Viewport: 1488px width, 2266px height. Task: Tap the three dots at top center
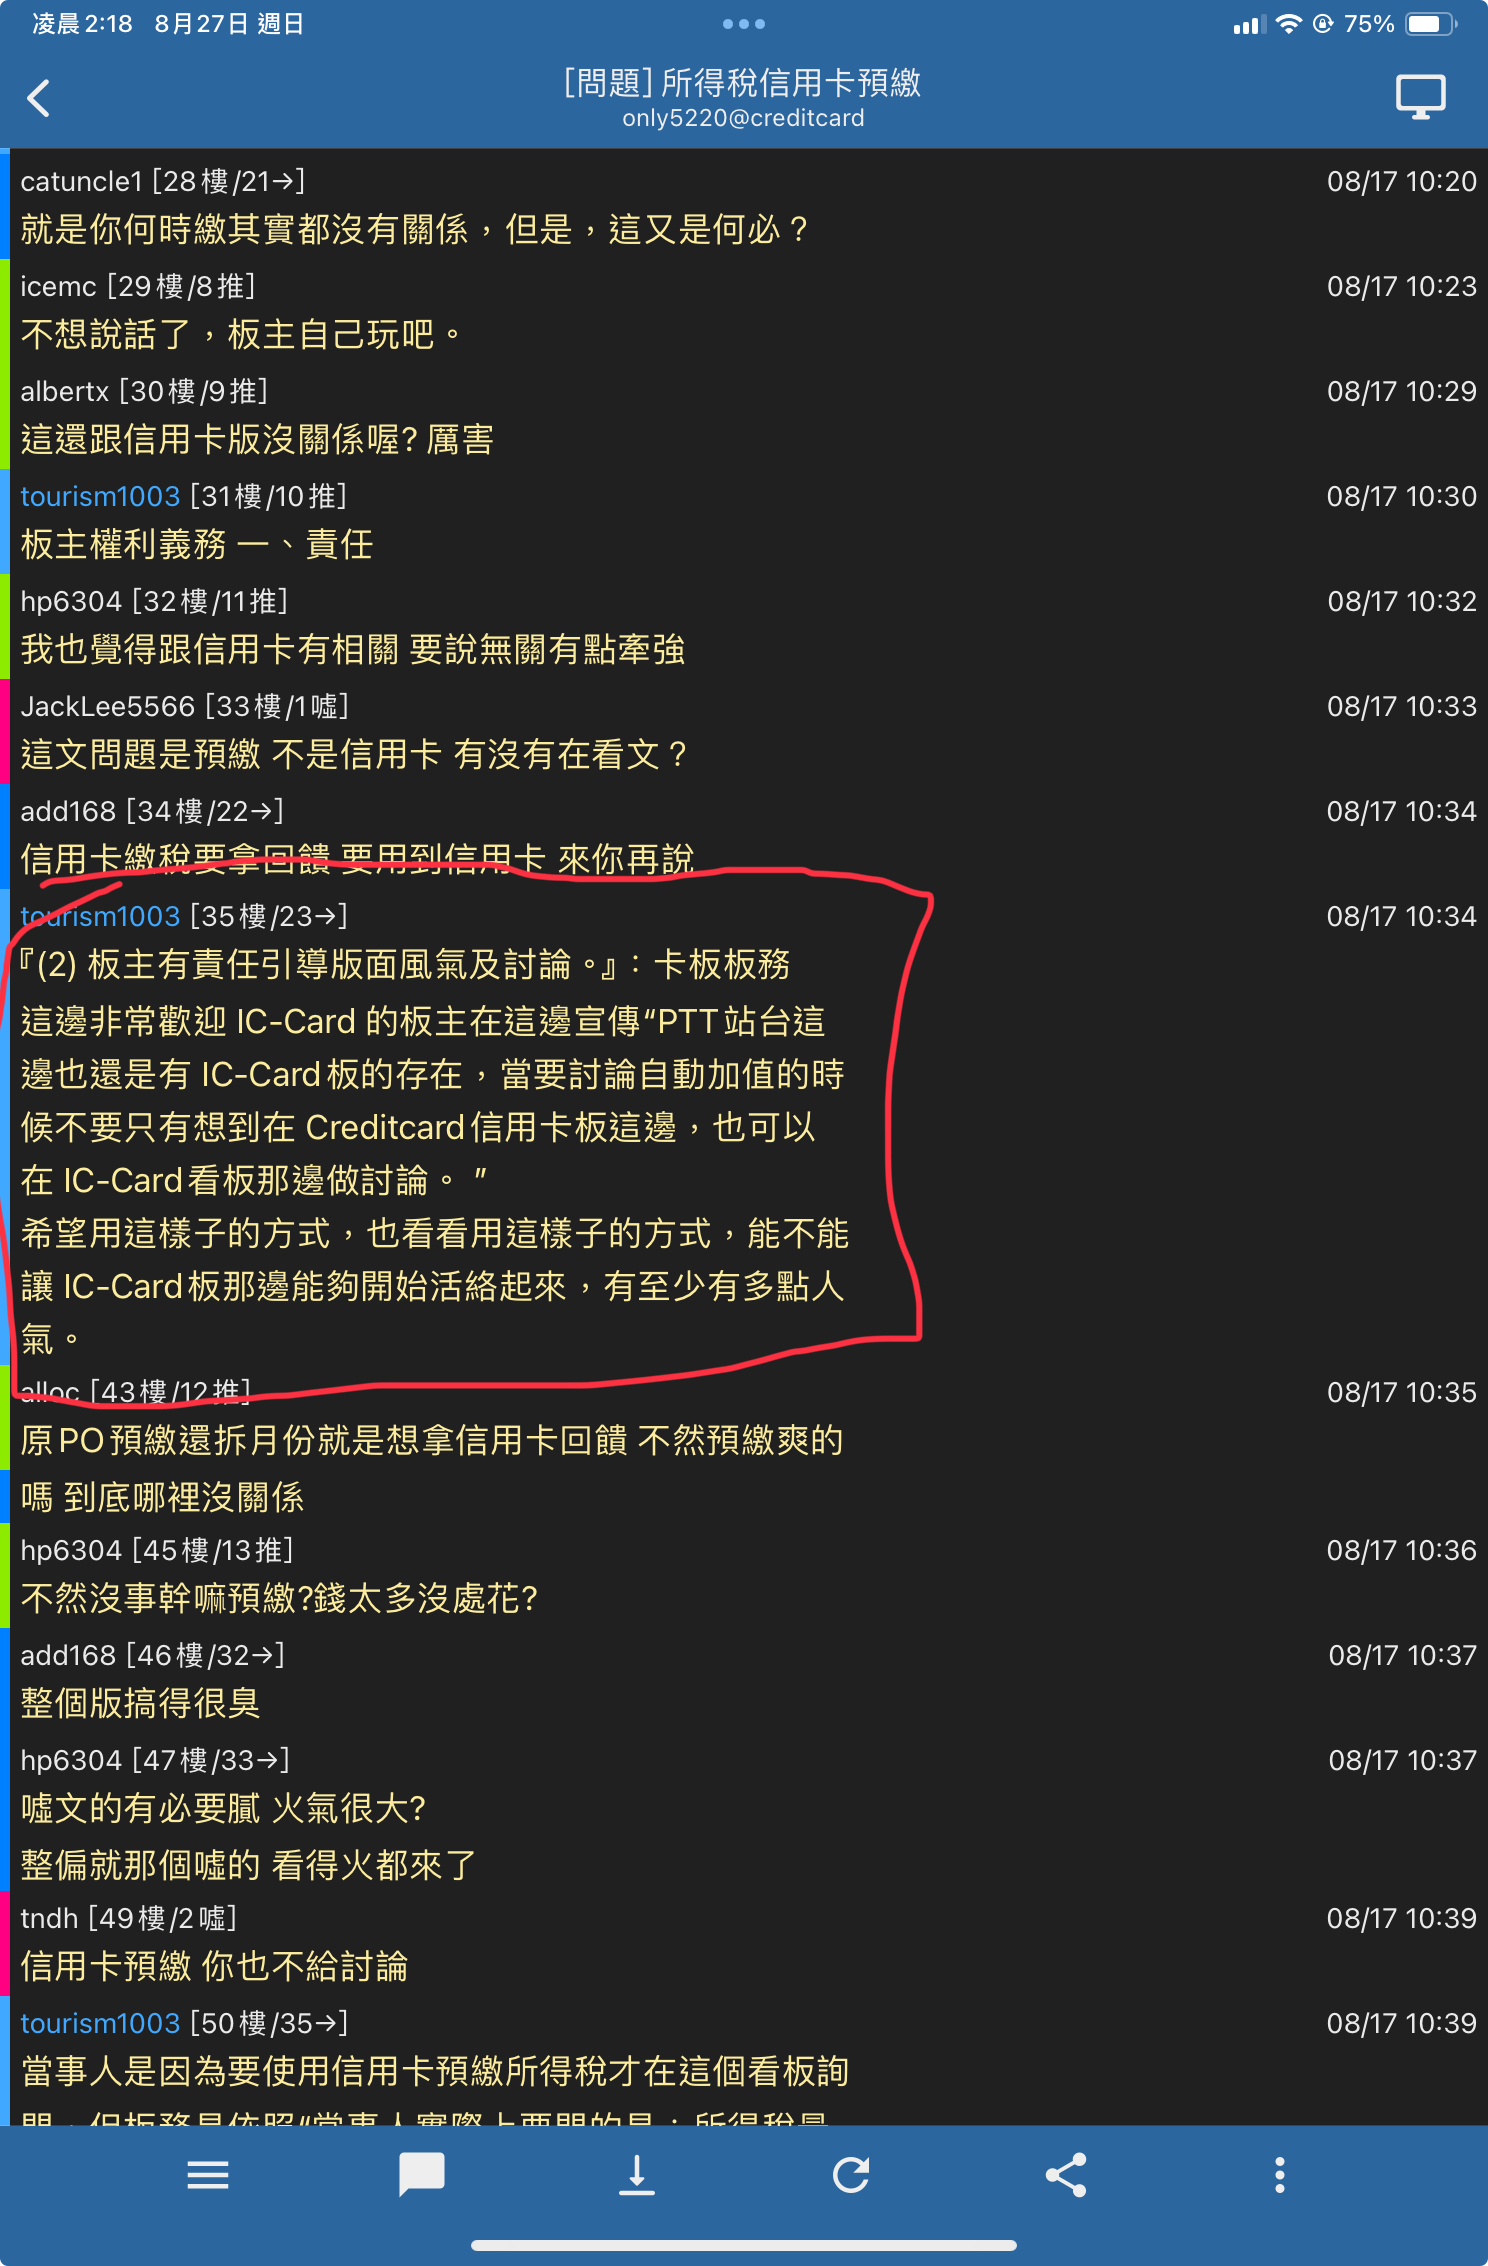(x=744, y=24)
